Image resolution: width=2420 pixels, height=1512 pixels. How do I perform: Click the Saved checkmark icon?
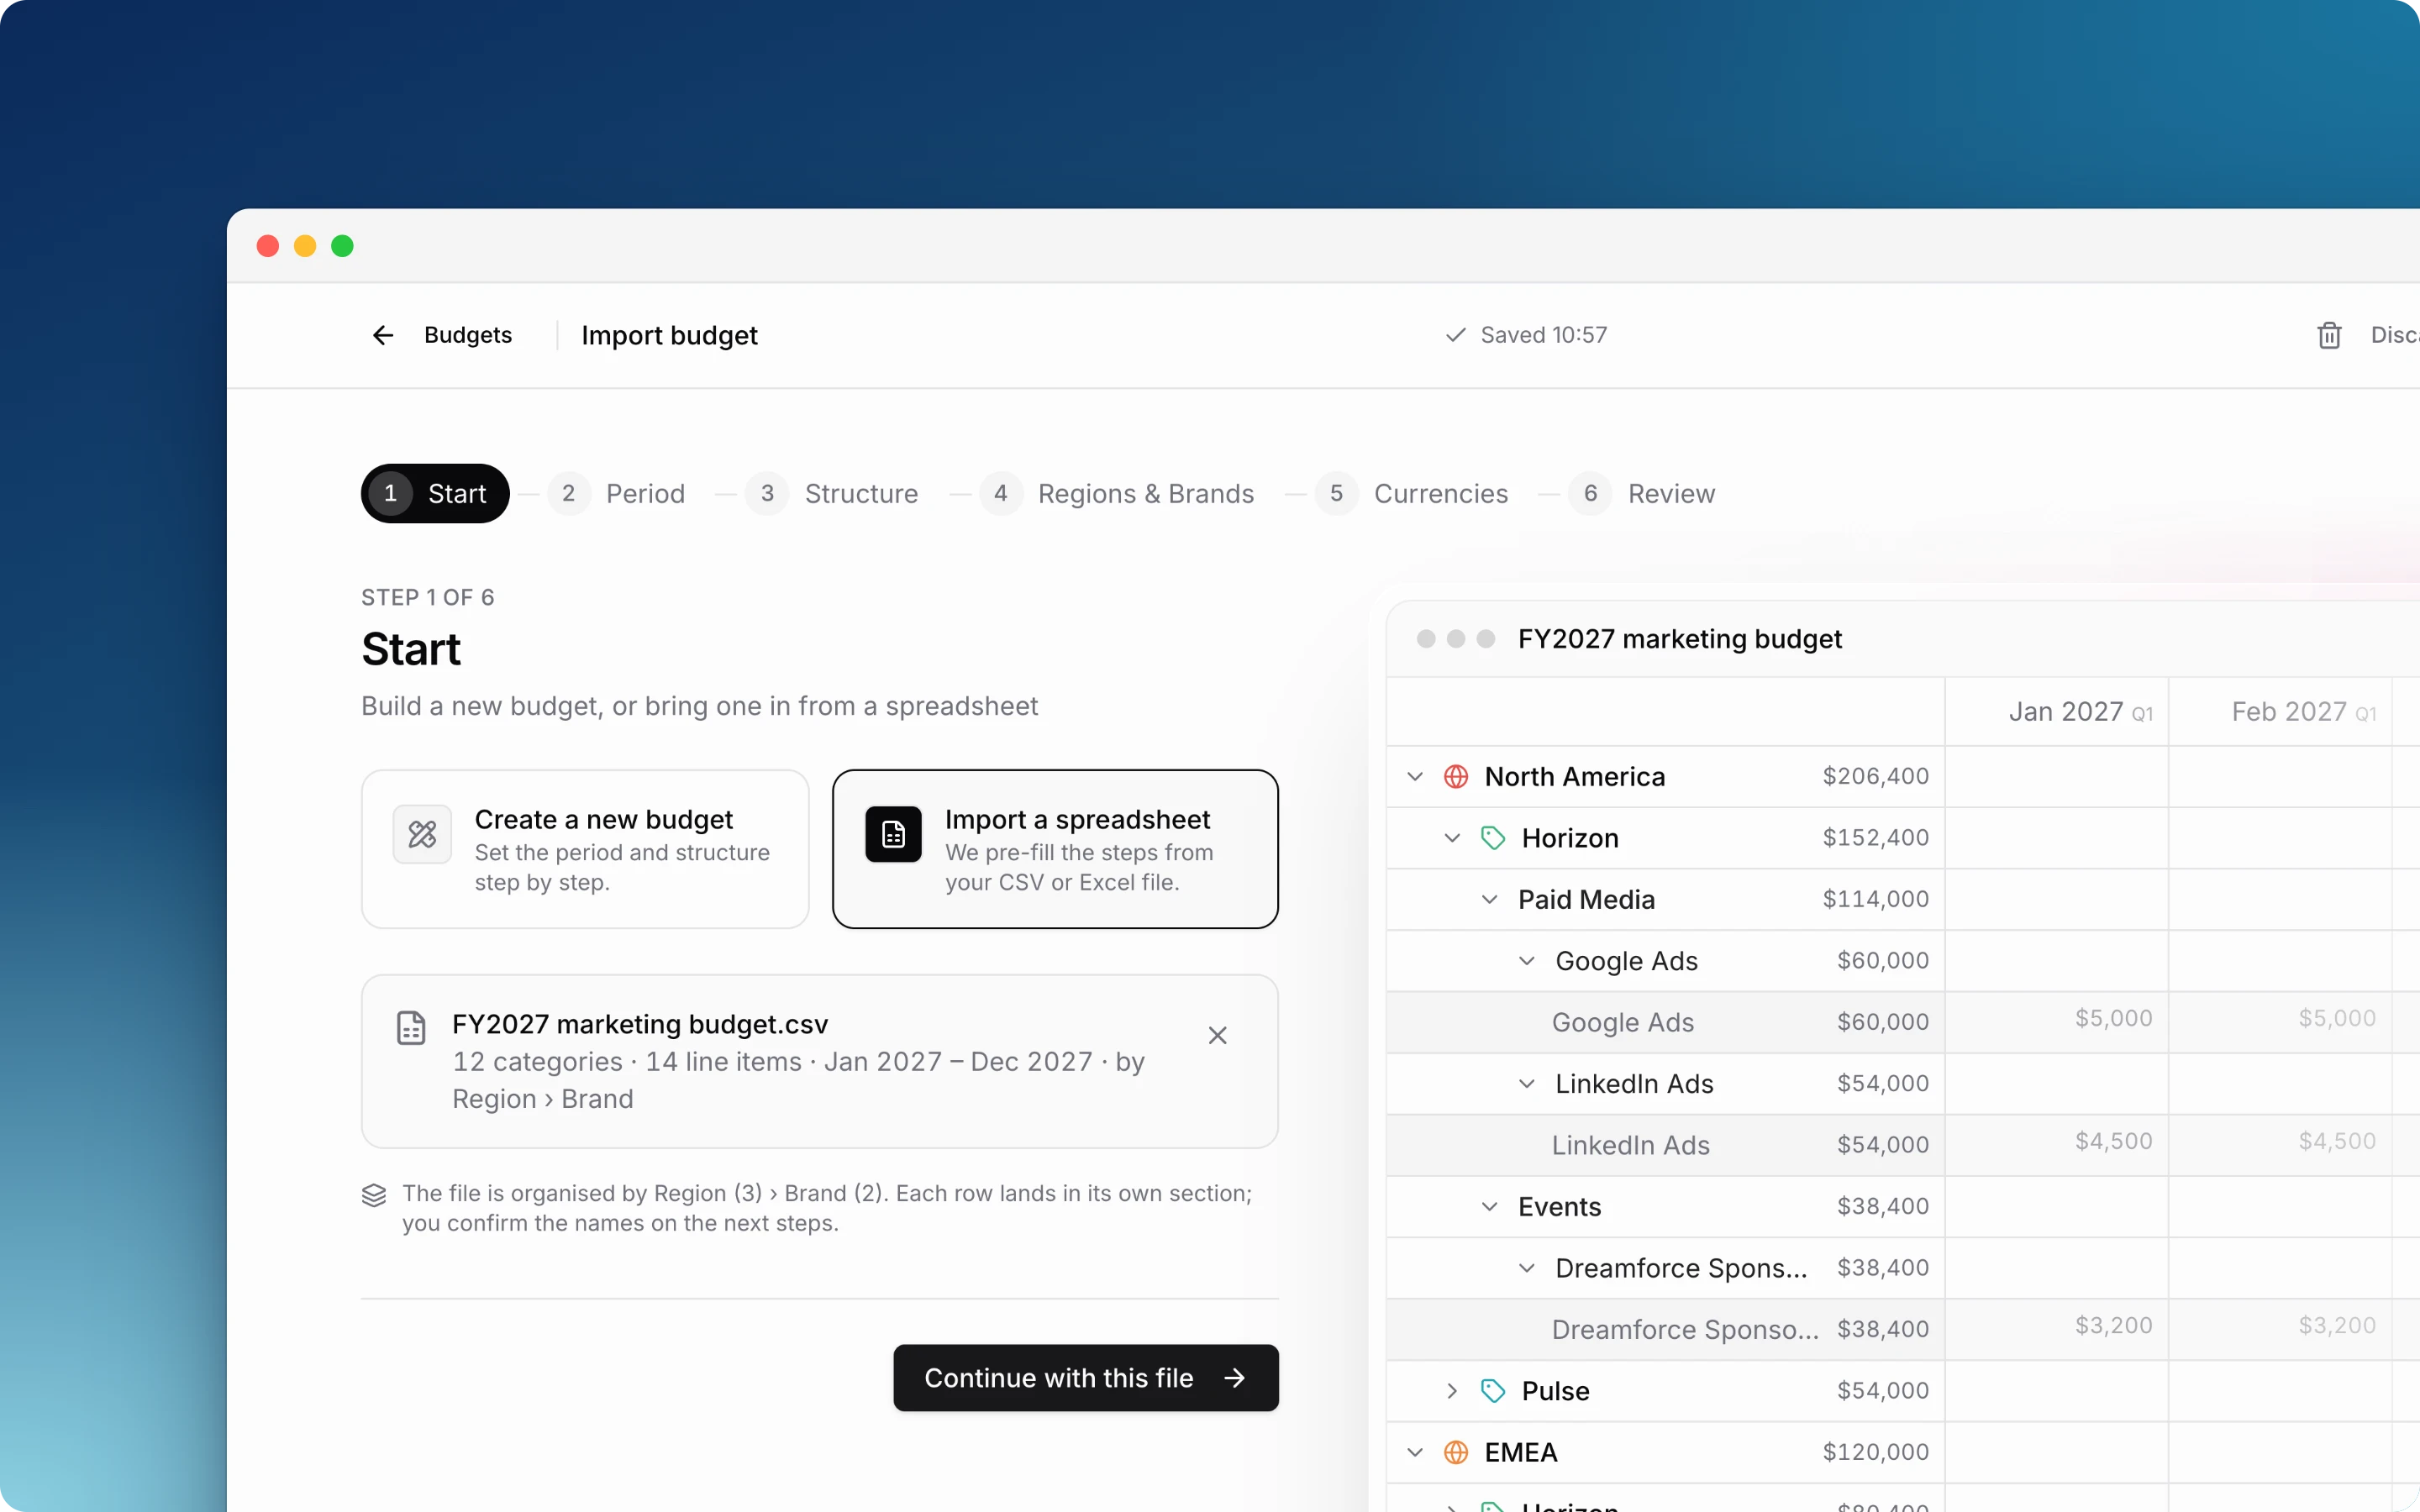pos(1455,335)
